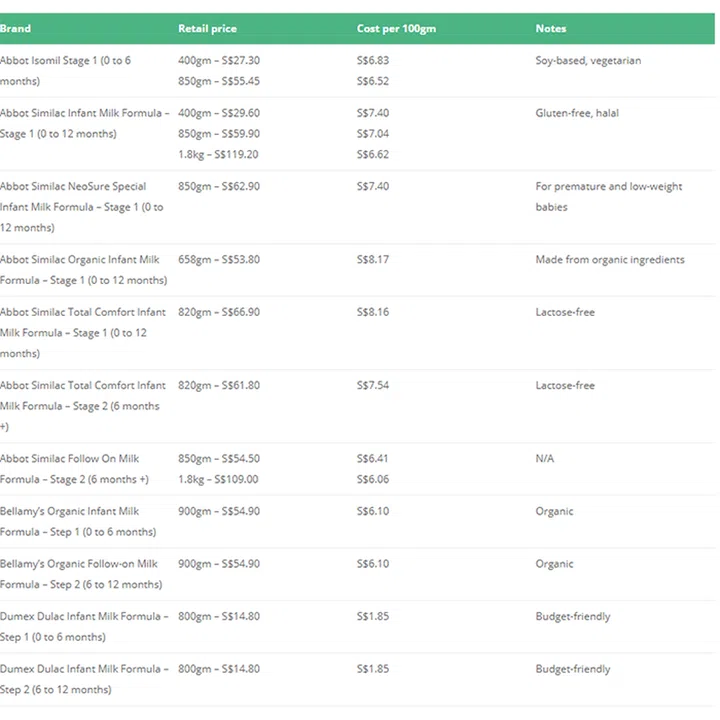720x720 pixels.
Task: Click the 1.8kg – S$119.20 price entry
Action: [x=218, y=155]
